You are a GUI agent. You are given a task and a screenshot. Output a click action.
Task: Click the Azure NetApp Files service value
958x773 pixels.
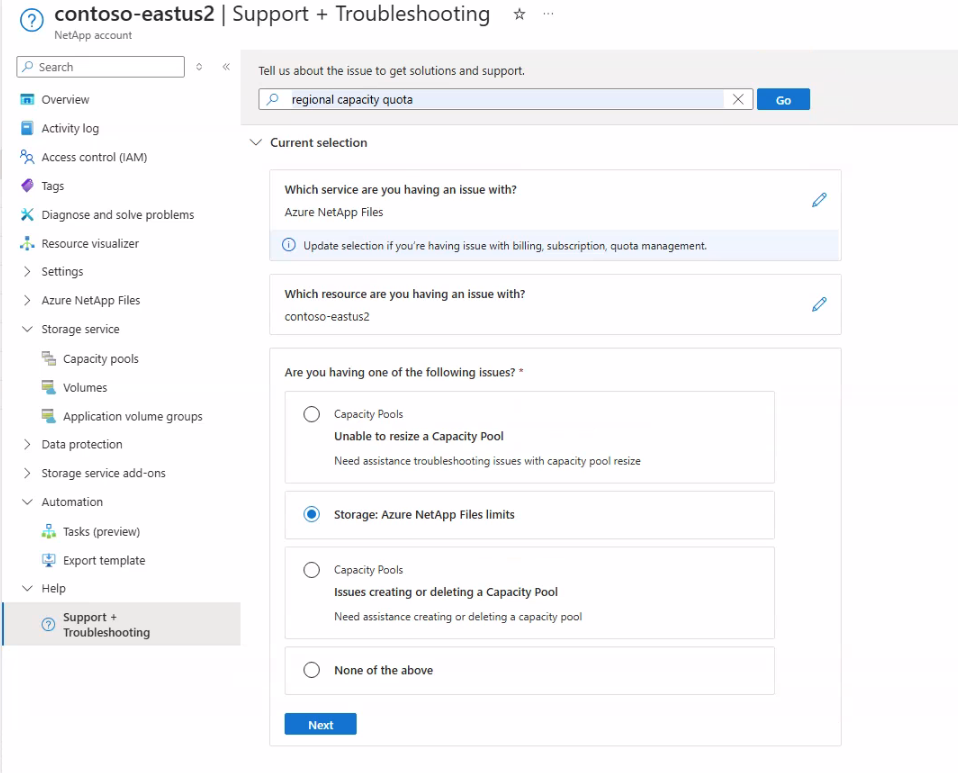(x=334, y=212)
